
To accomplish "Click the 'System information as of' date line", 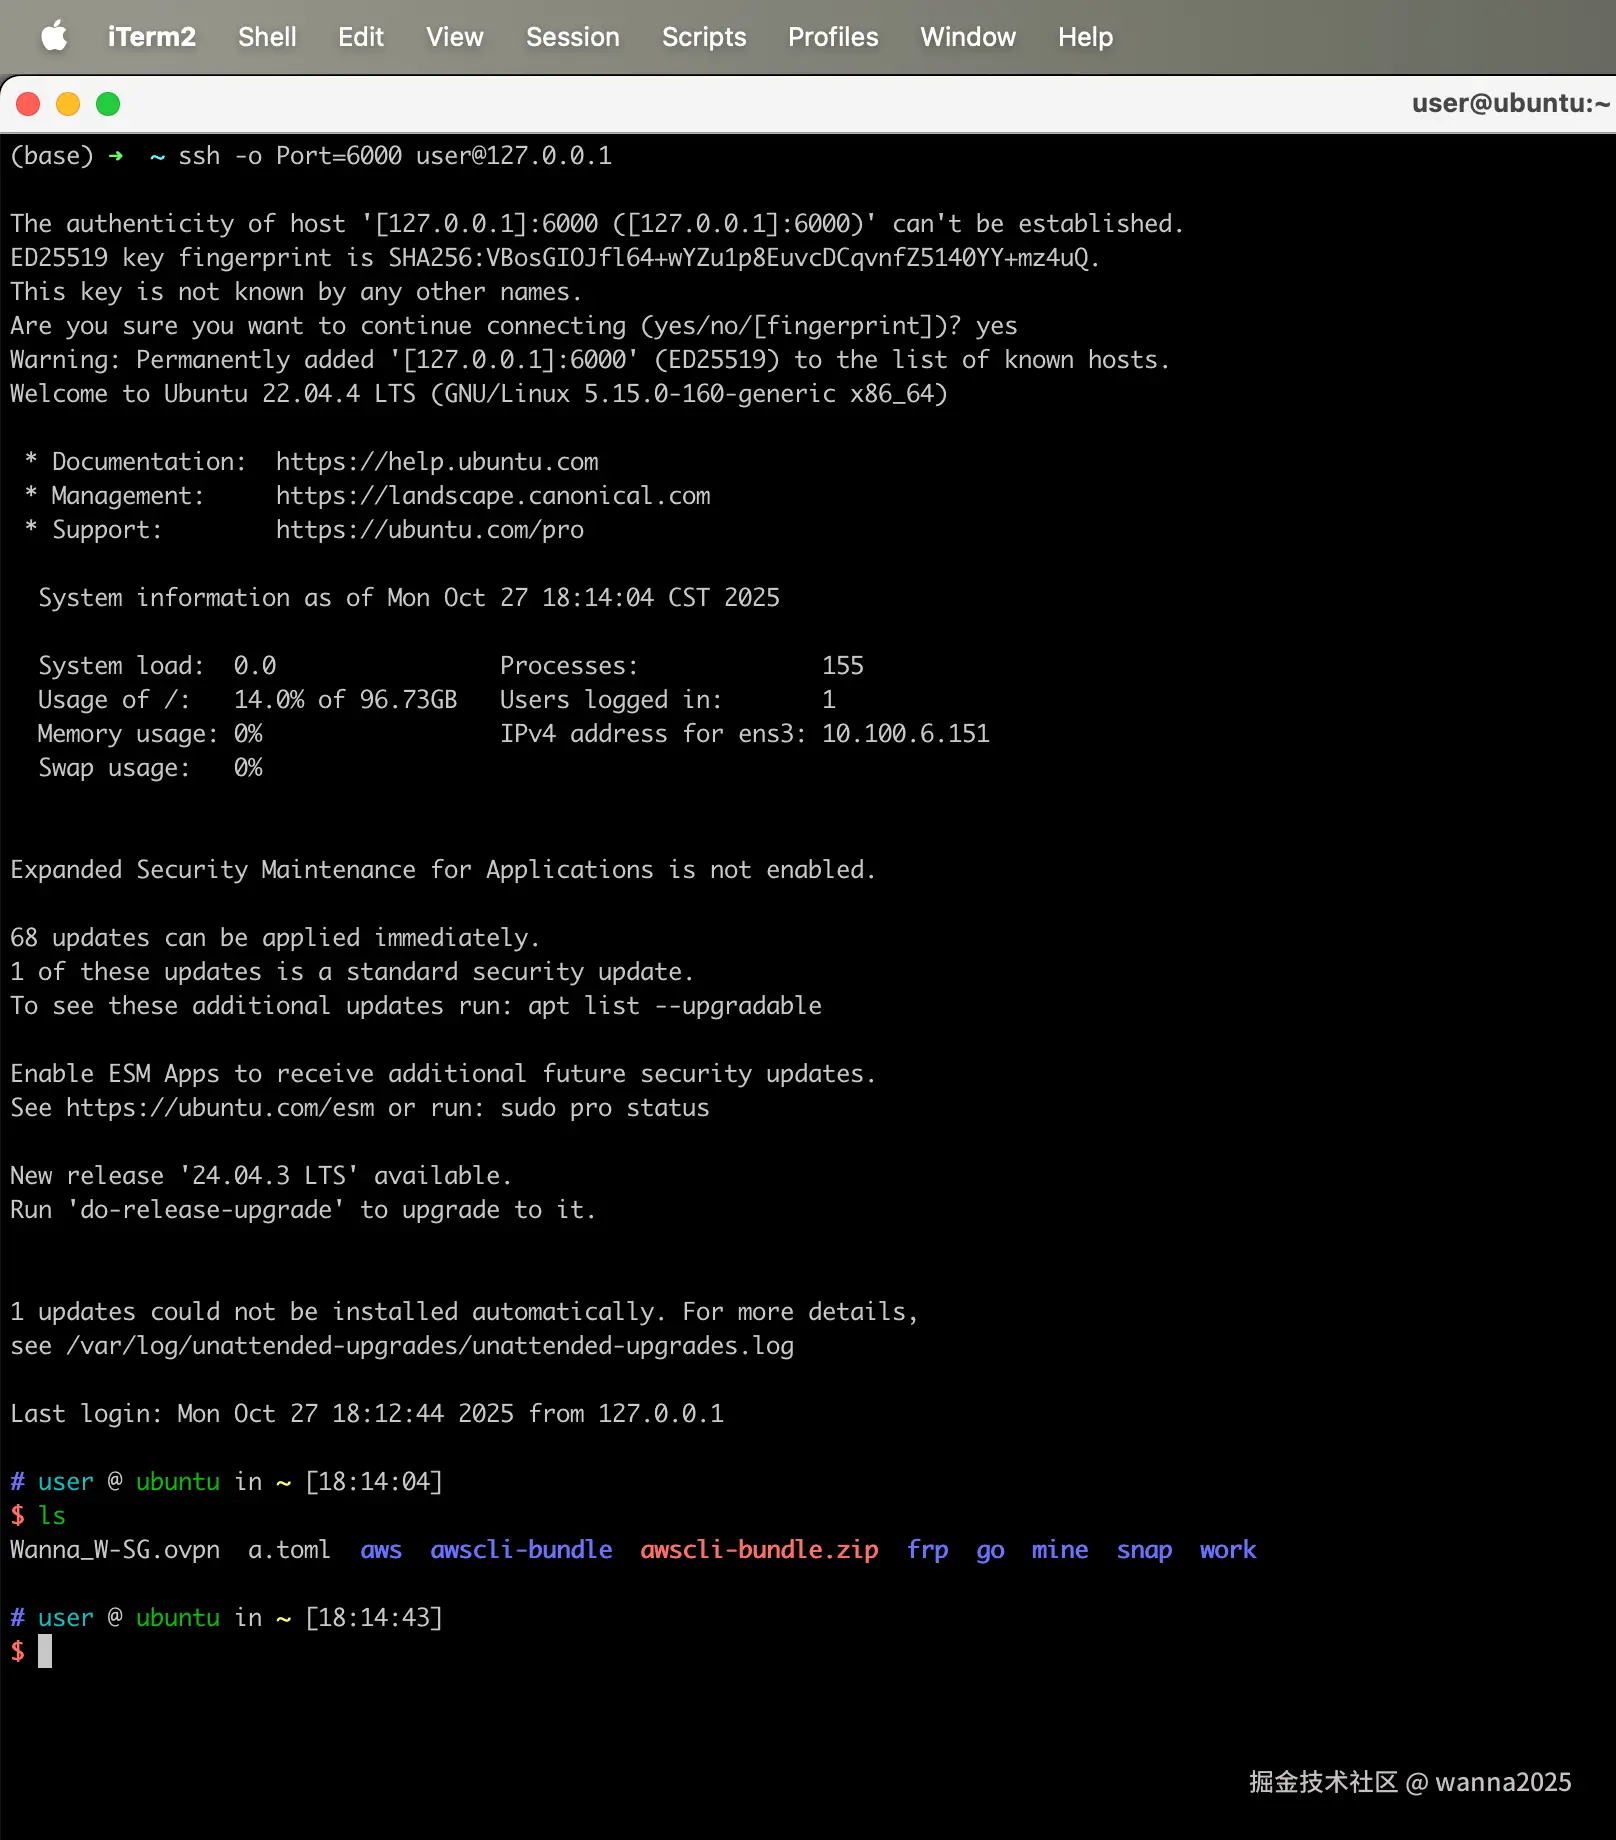I will click(x=409, y=598).
